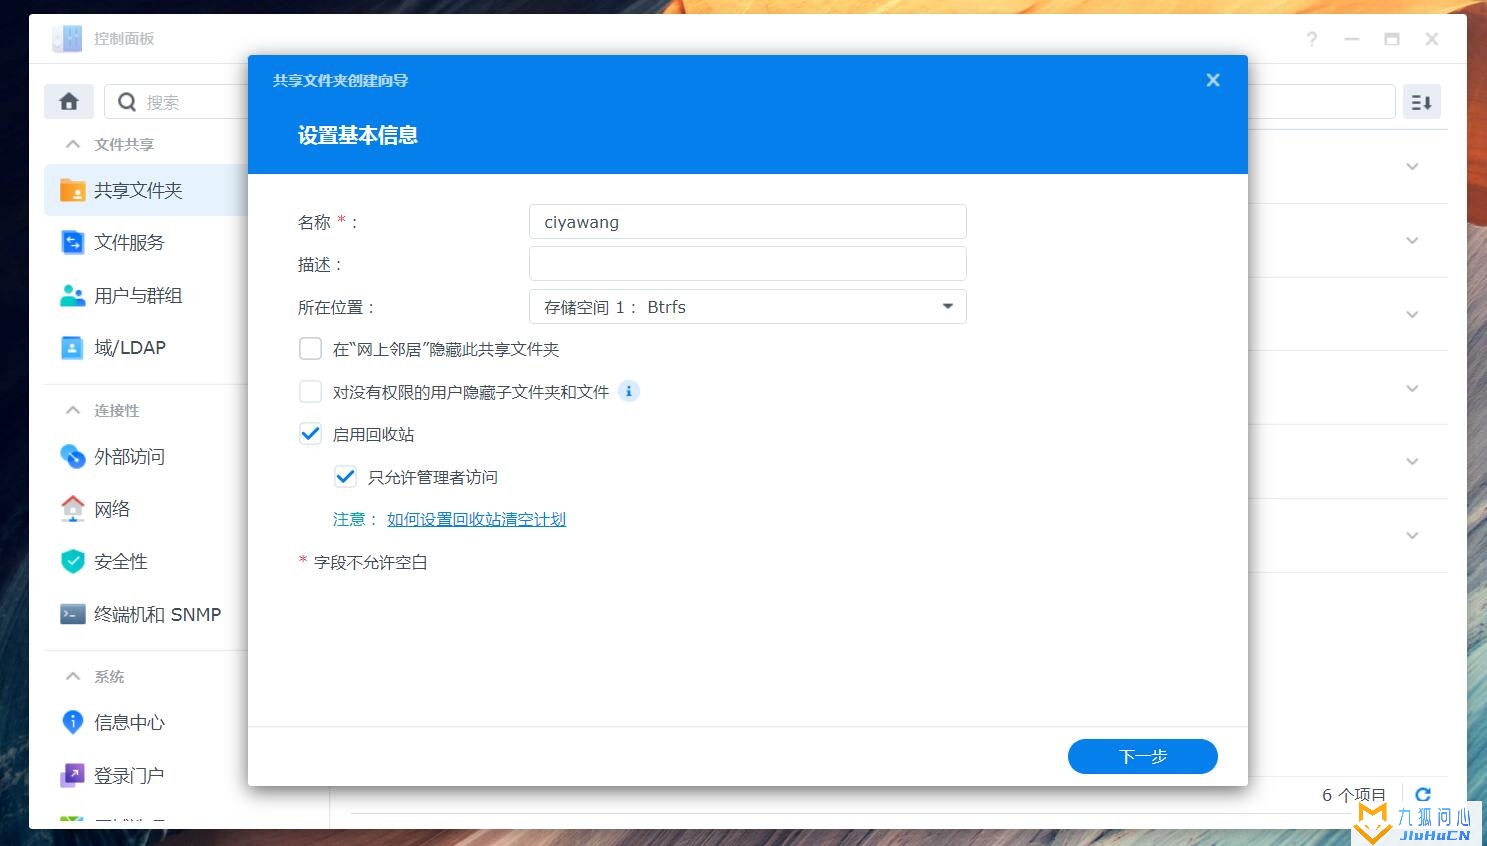Viewport: 1487px width, 846px height.
Task: Collapse the System (系统) section
Action: pyautogui.click(x=72, y=676)
